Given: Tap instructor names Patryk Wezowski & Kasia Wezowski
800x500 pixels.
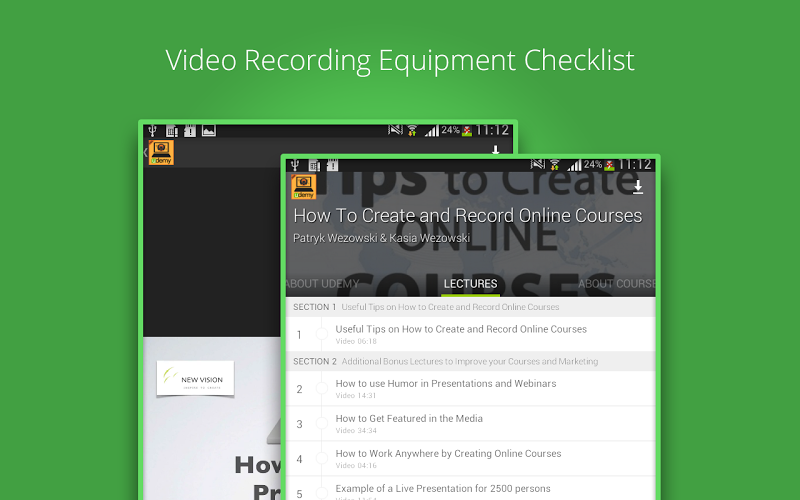Looking at the screenshot, I should tap(381, 238).
